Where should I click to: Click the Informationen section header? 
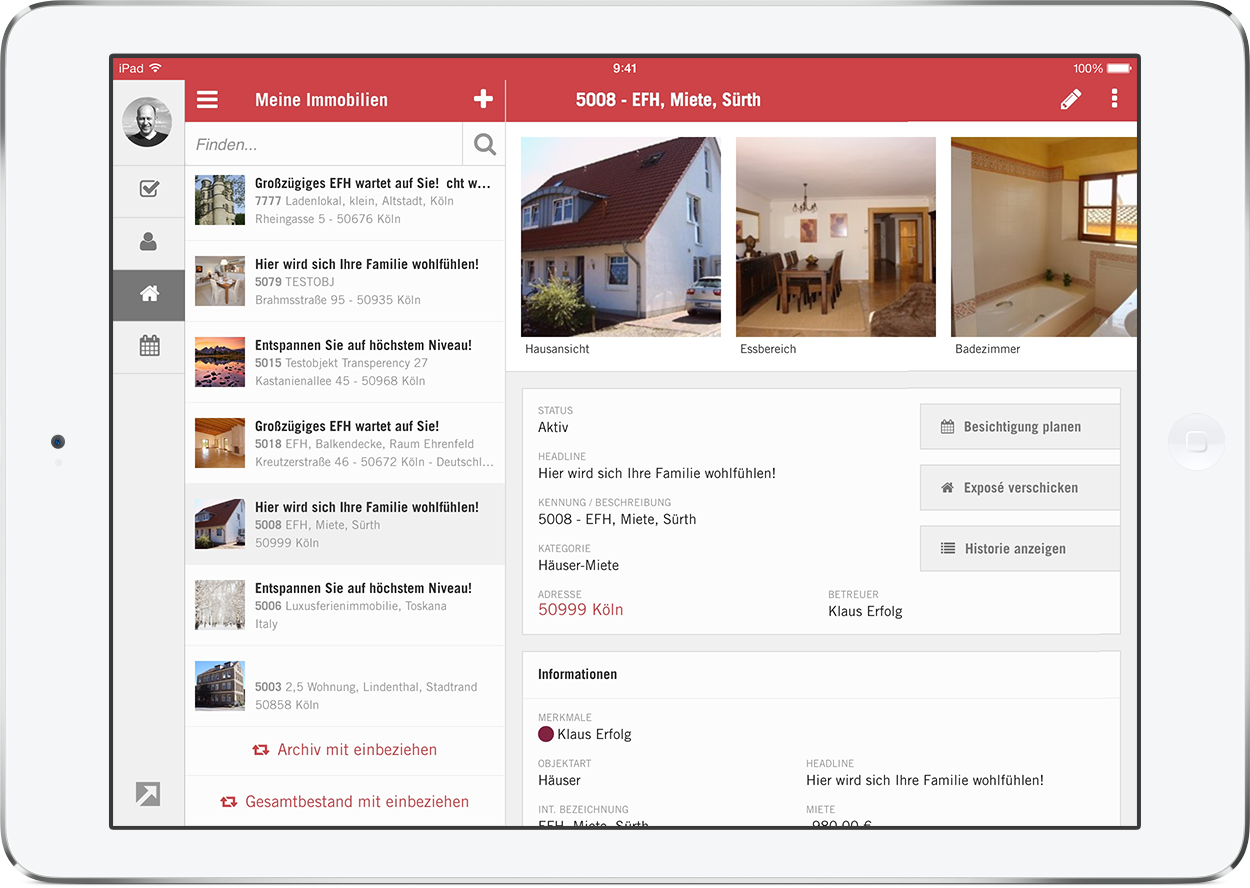pos(578,675)
